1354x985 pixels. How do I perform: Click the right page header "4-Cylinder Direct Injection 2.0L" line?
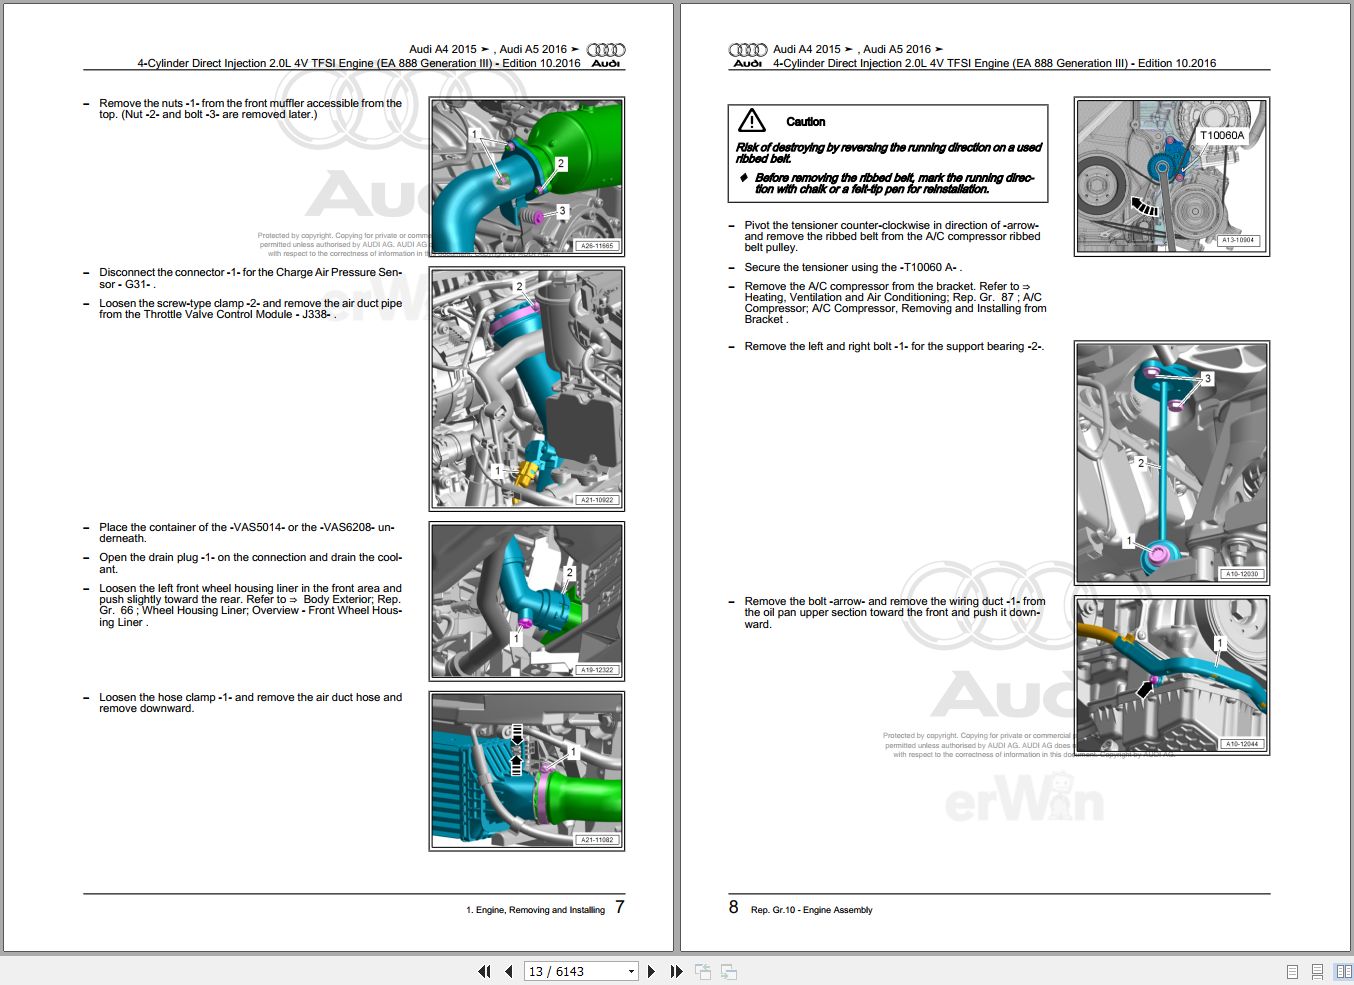tap(994, 63)
